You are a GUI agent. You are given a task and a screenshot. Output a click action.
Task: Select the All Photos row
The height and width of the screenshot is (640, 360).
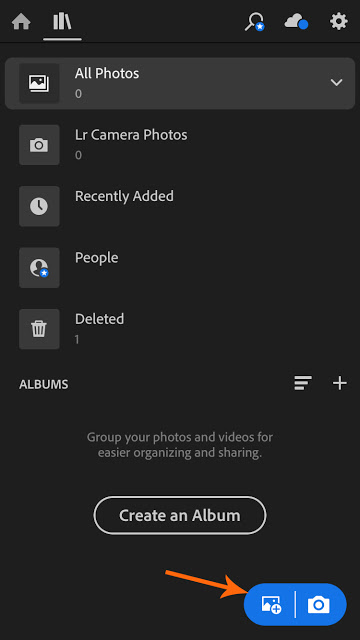click(x=180, y=83)
